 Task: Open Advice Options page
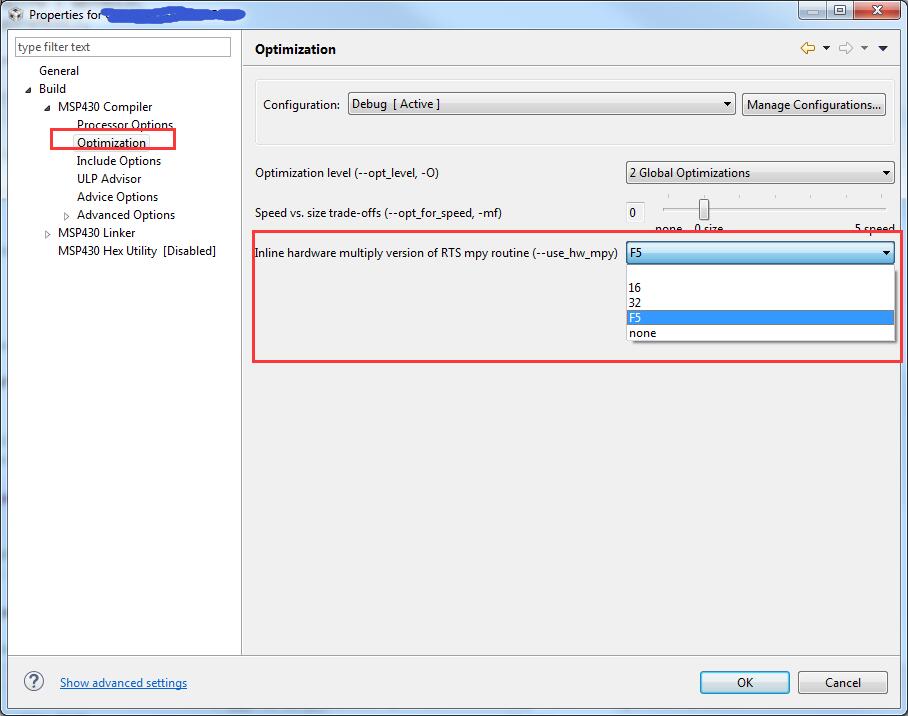(x=118, y=196)
